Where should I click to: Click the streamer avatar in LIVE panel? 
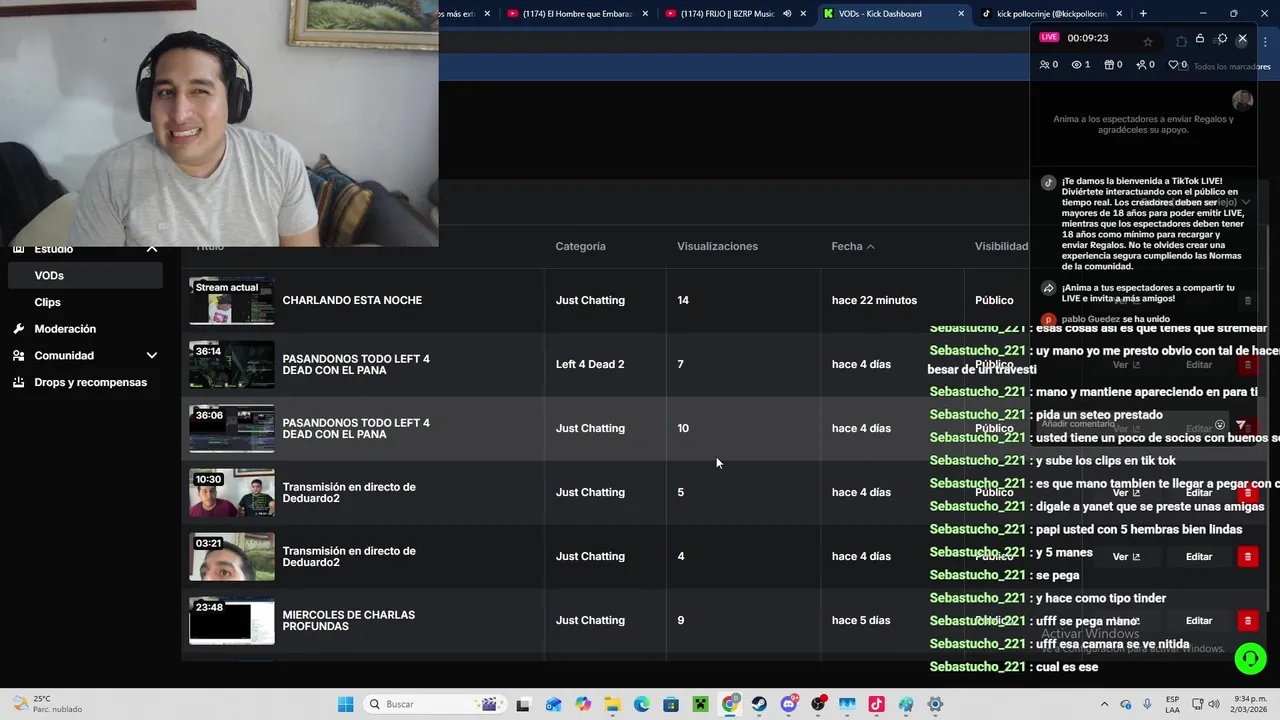click(1242, 100)
